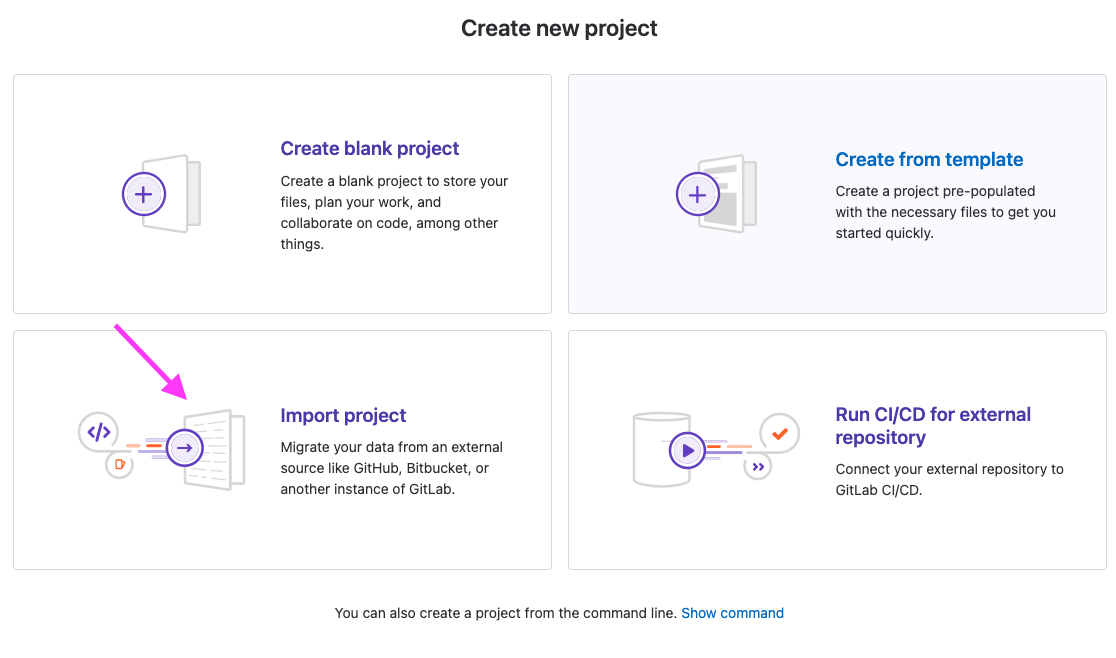Open Create blank project
Viewport: 1116px width, 658px height.
369,148
